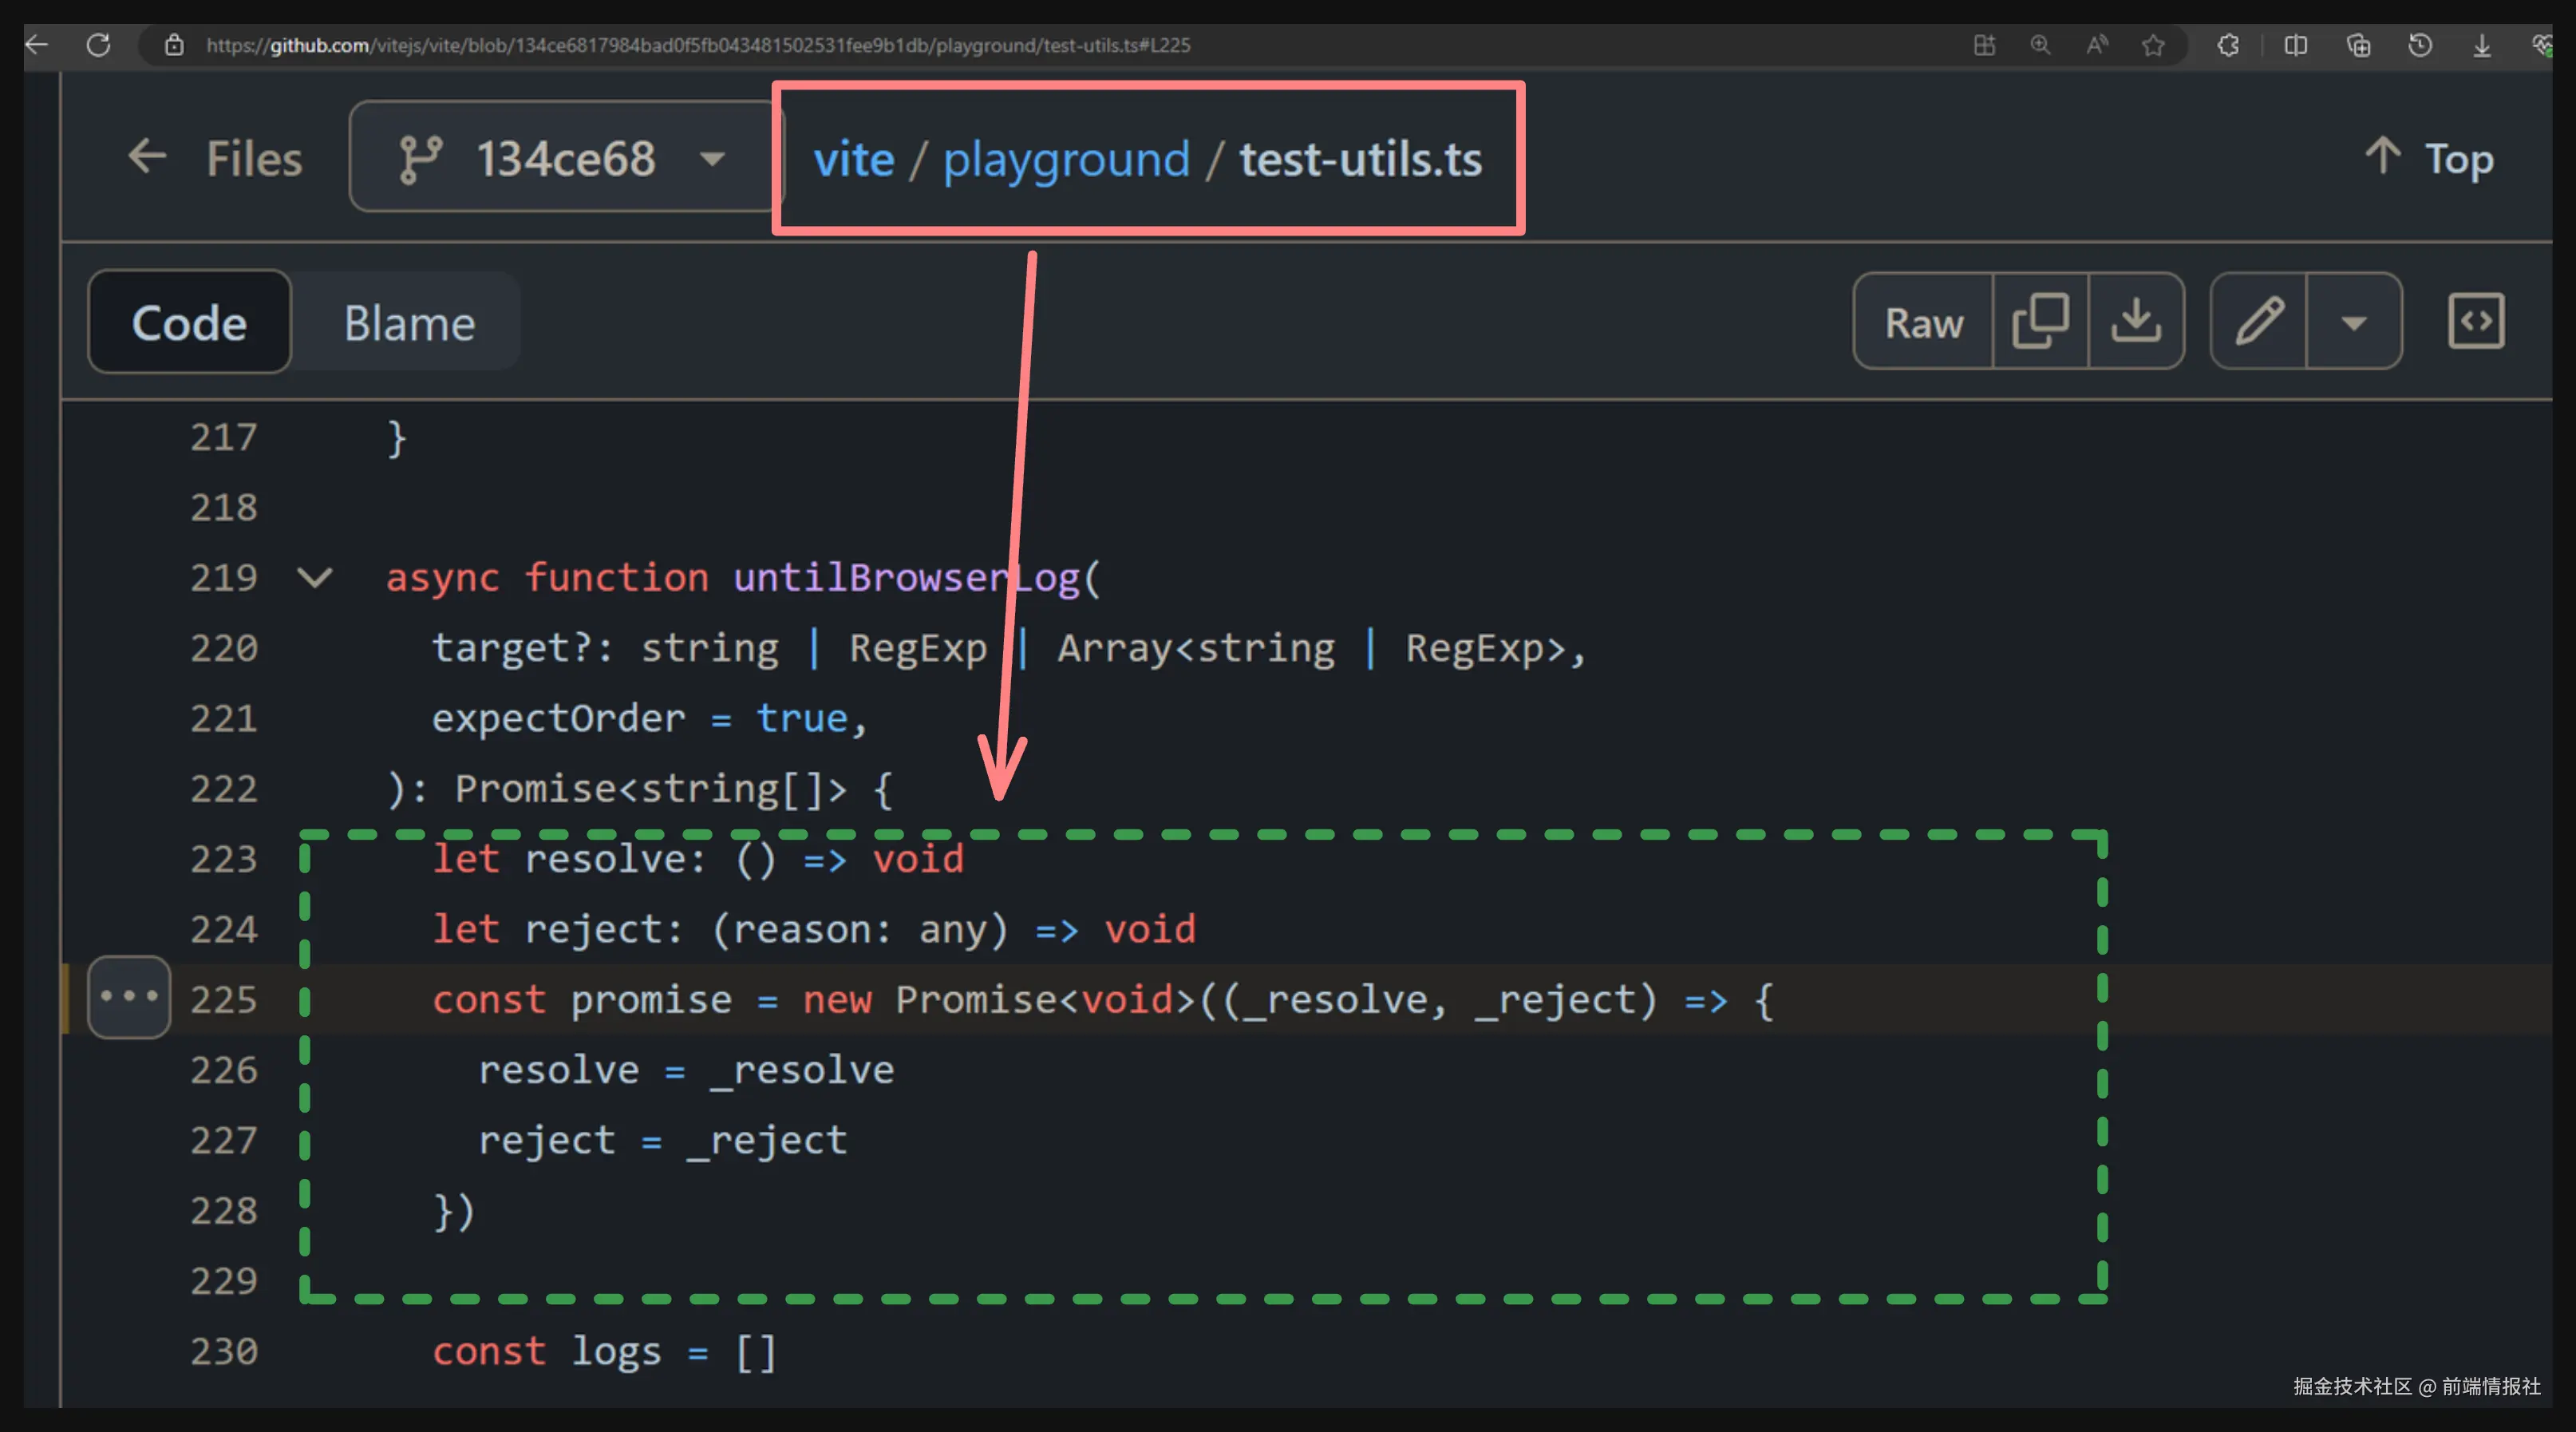Go to playground folder breadcrumb
2576x1432 pixels.
[1066, 159]
